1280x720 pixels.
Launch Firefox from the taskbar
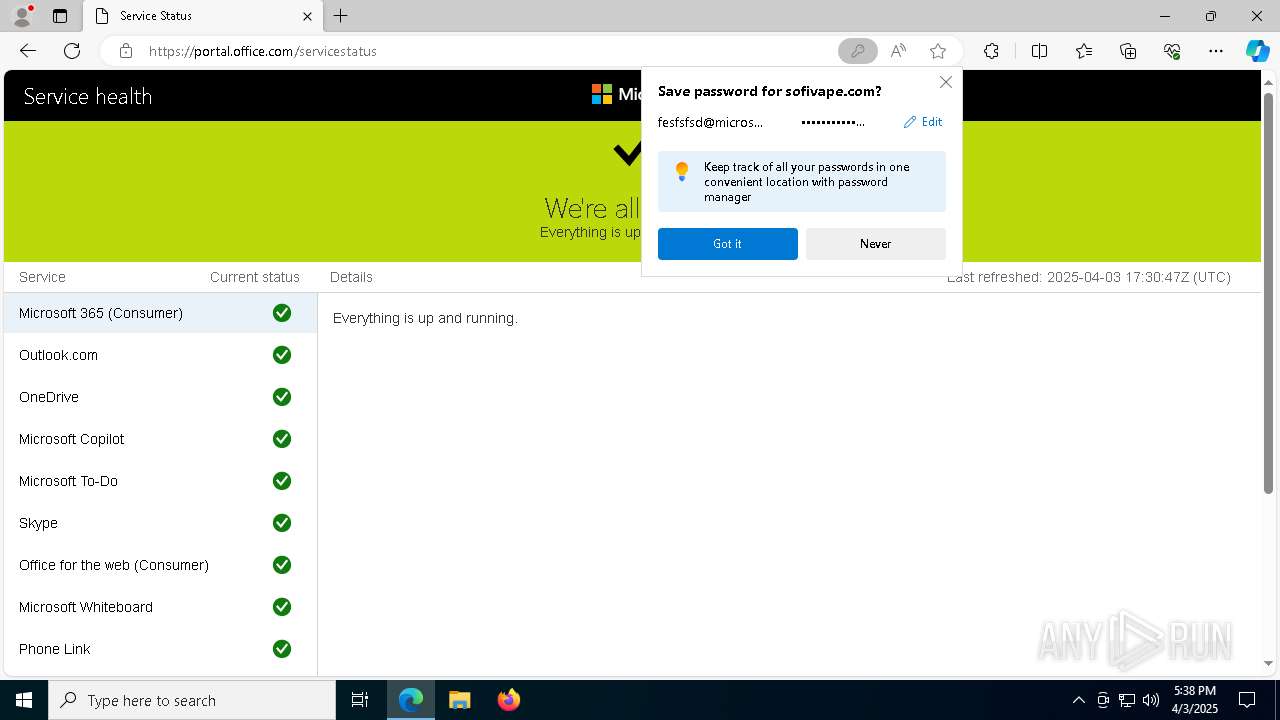(x=509, y=700)
